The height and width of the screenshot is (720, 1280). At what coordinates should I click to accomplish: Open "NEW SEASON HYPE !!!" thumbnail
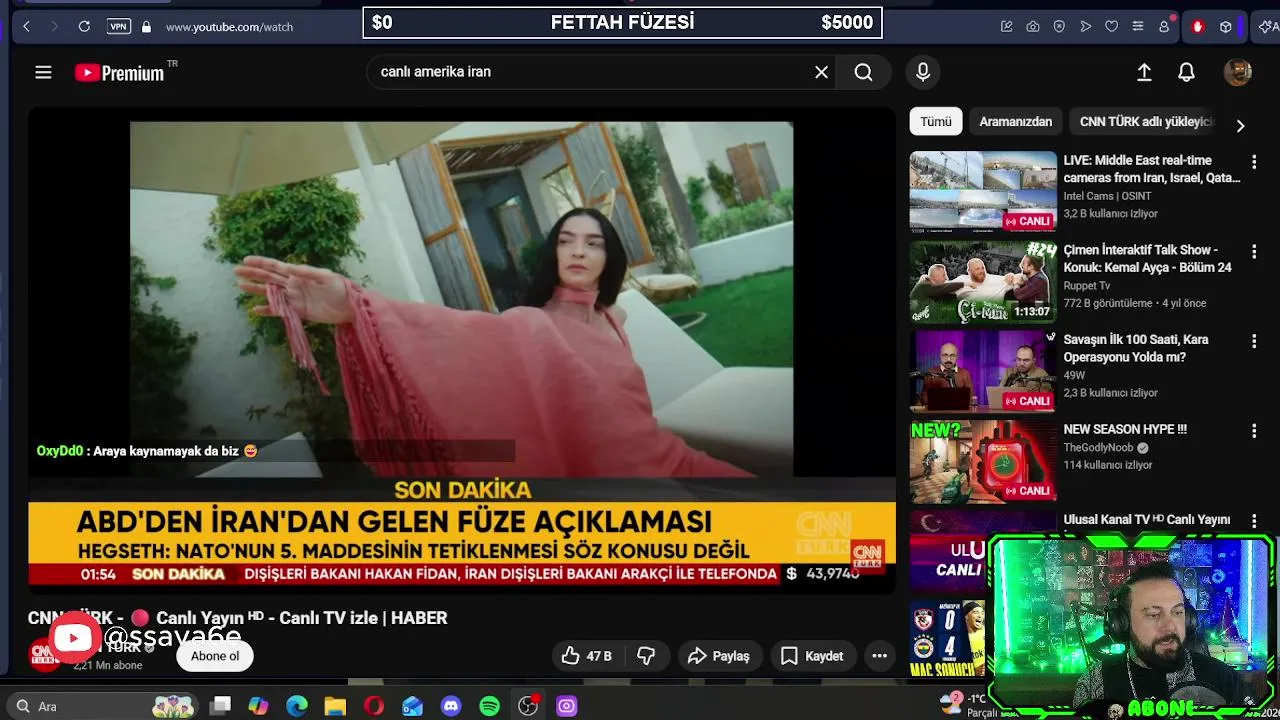(983, 462)
